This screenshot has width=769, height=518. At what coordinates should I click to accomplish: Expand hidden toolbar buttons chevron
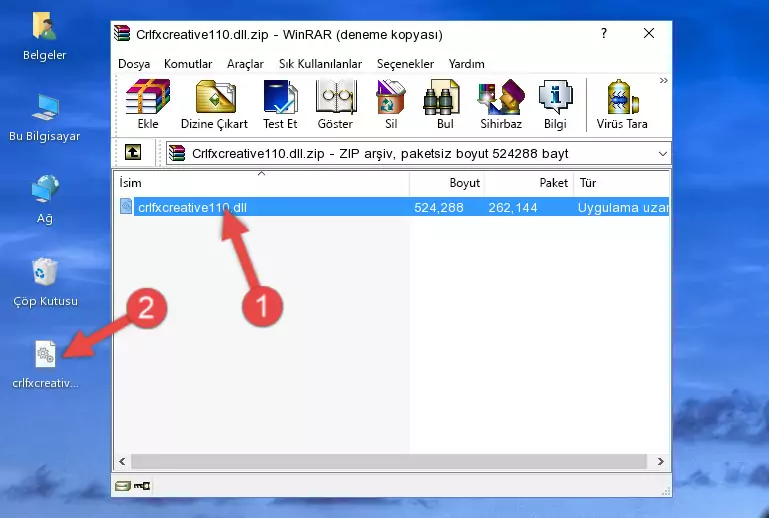pos(663,80)
